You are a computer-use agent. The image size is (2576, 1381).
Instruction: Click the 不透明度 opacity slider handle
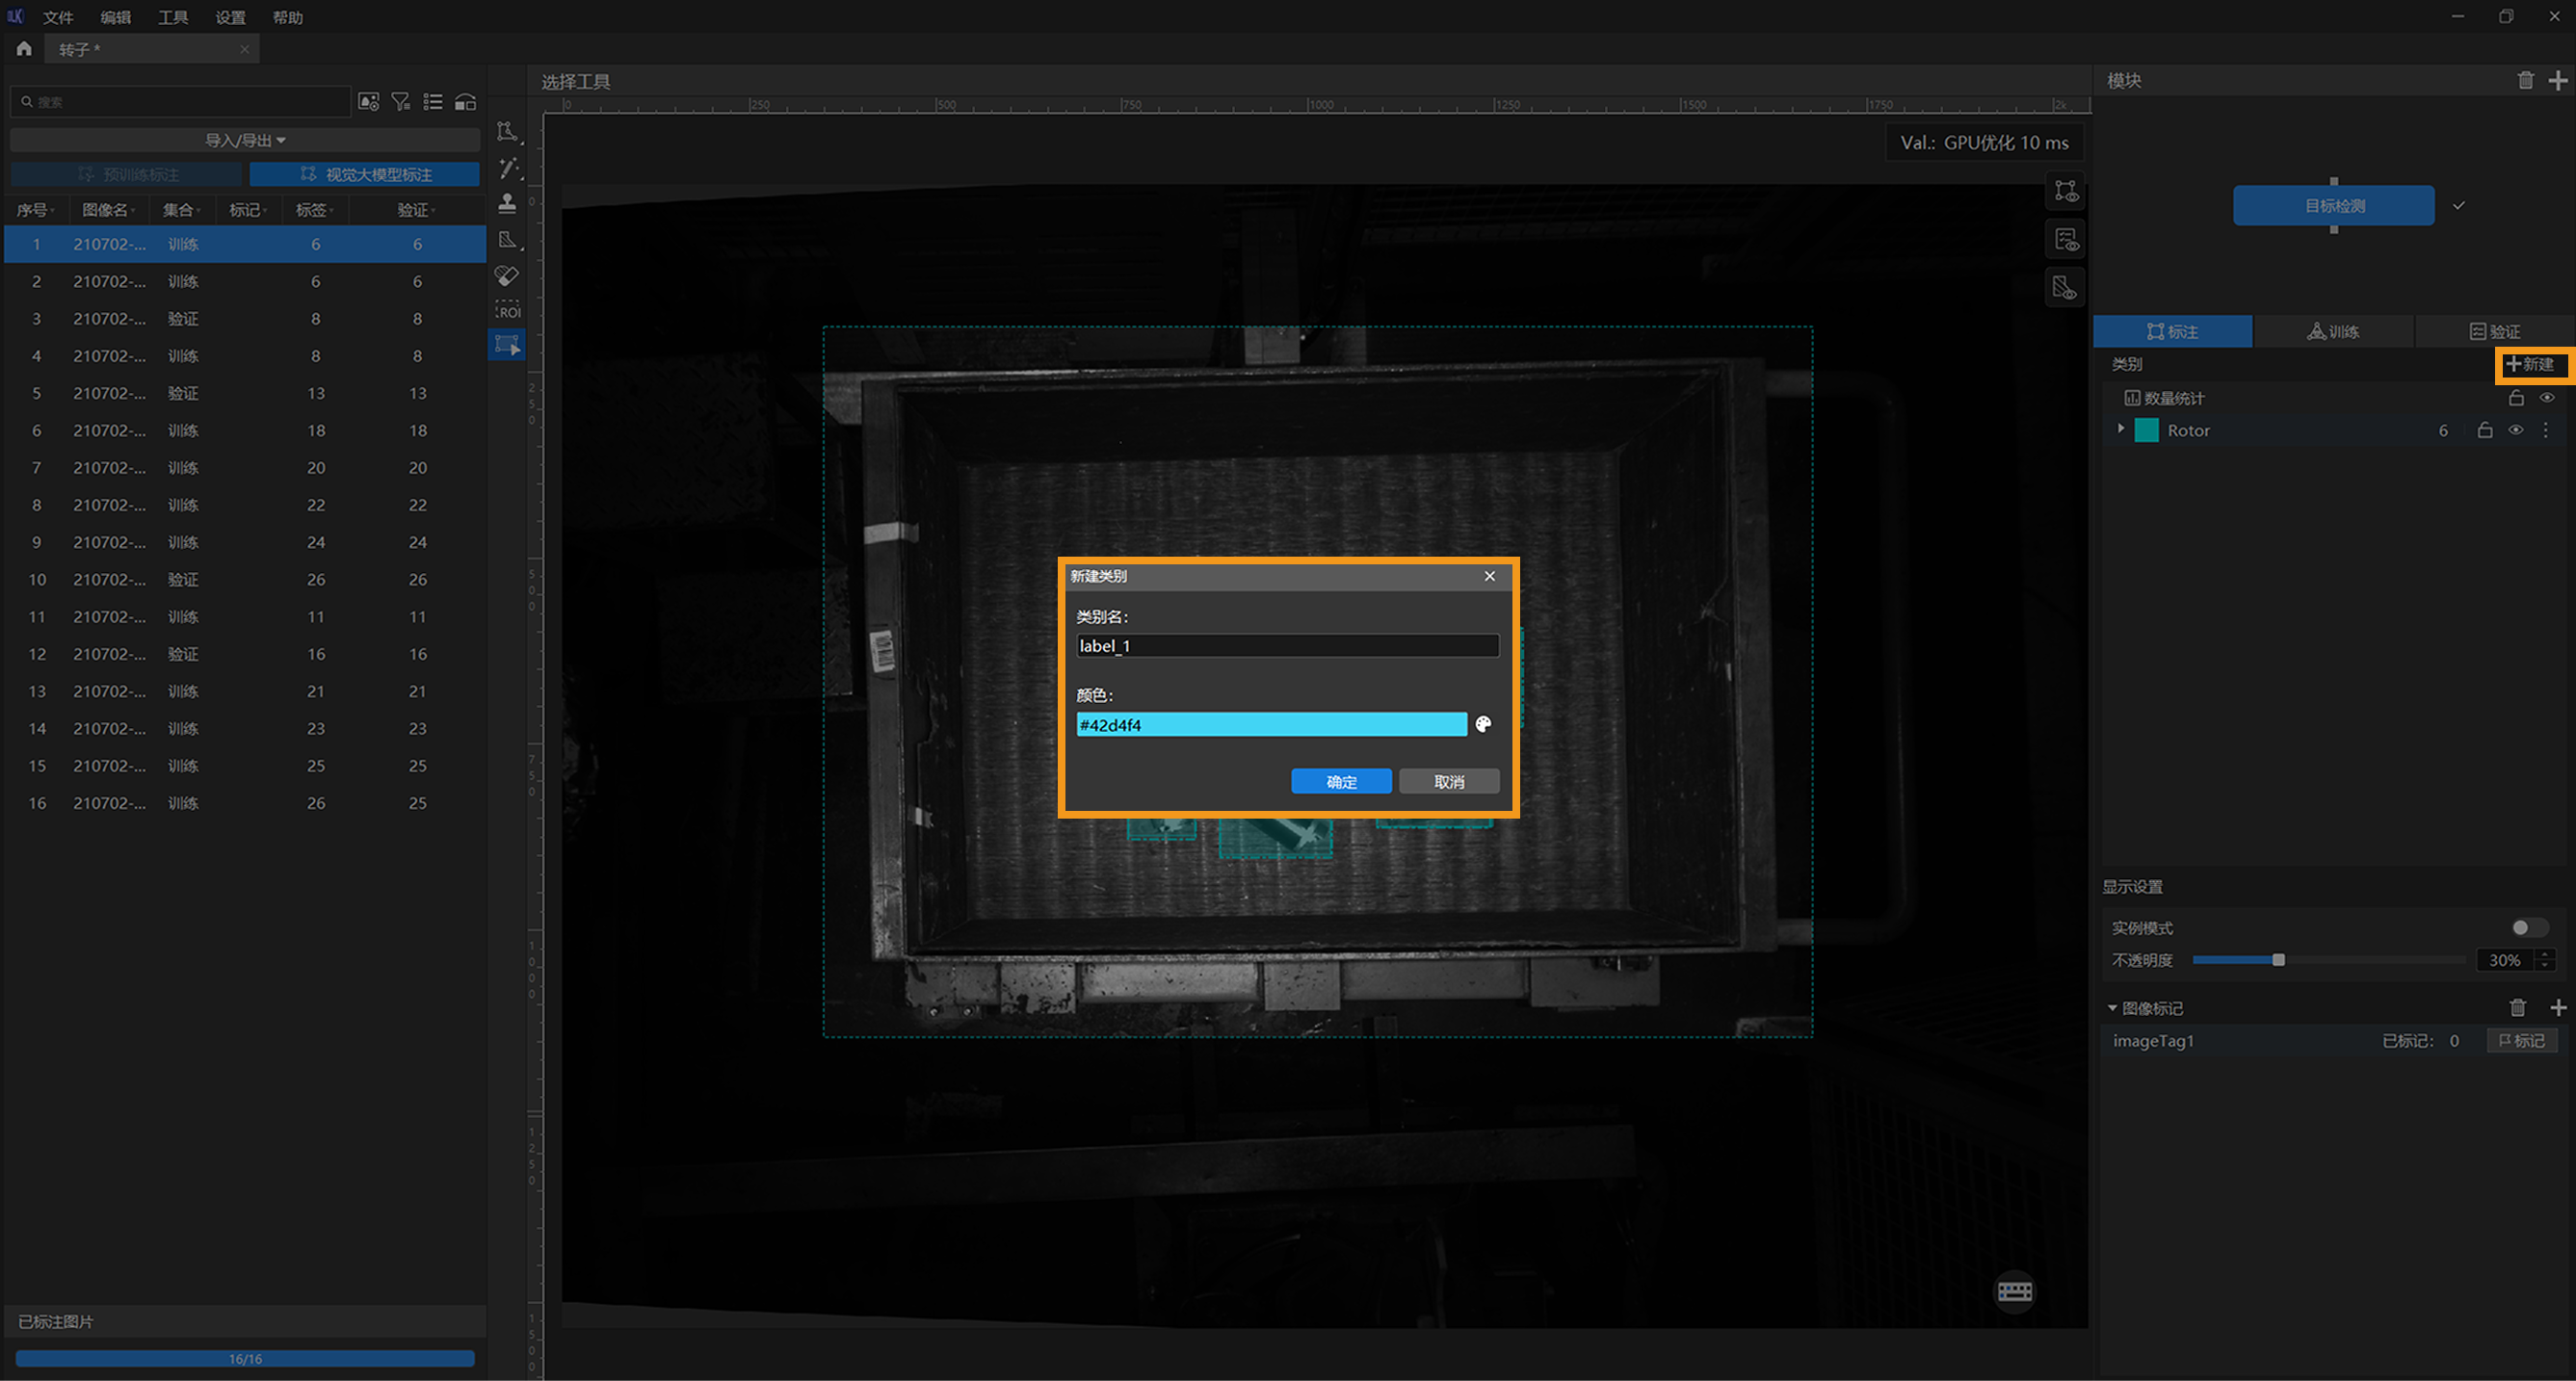pos(2278,960)
